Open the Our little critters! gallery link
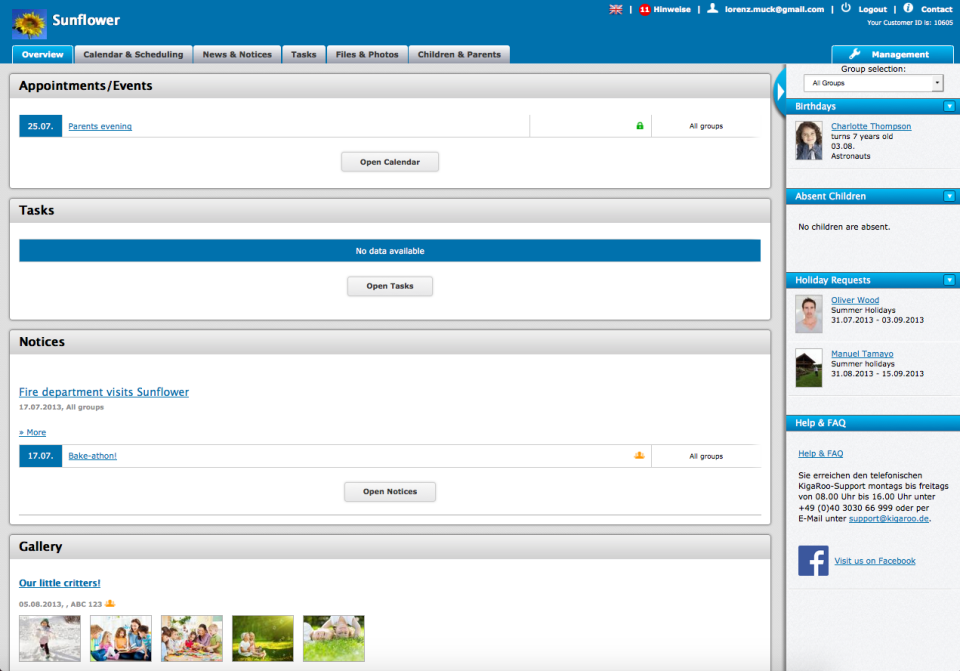The height and width of the screenshot is (671, 960). click(59, 583)
